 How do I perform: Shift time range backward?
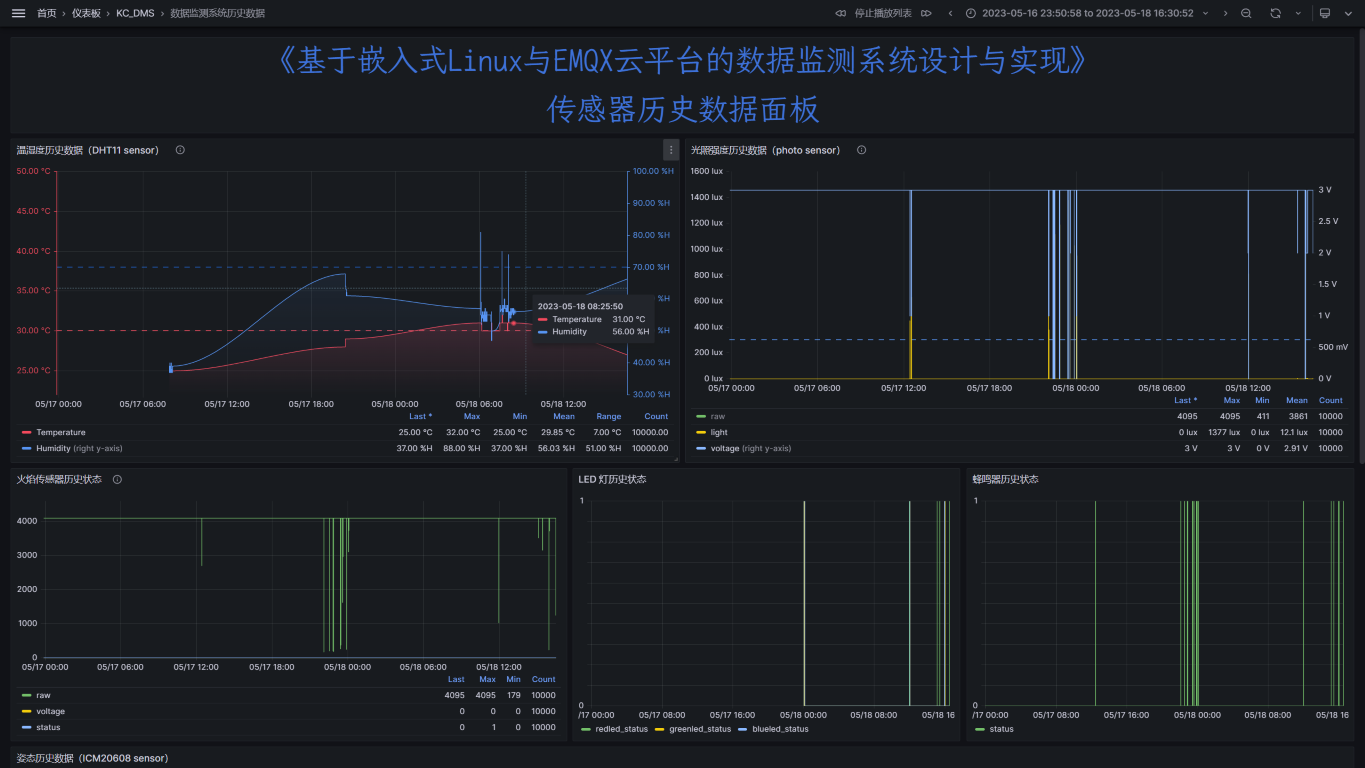[x=950, y=13]
